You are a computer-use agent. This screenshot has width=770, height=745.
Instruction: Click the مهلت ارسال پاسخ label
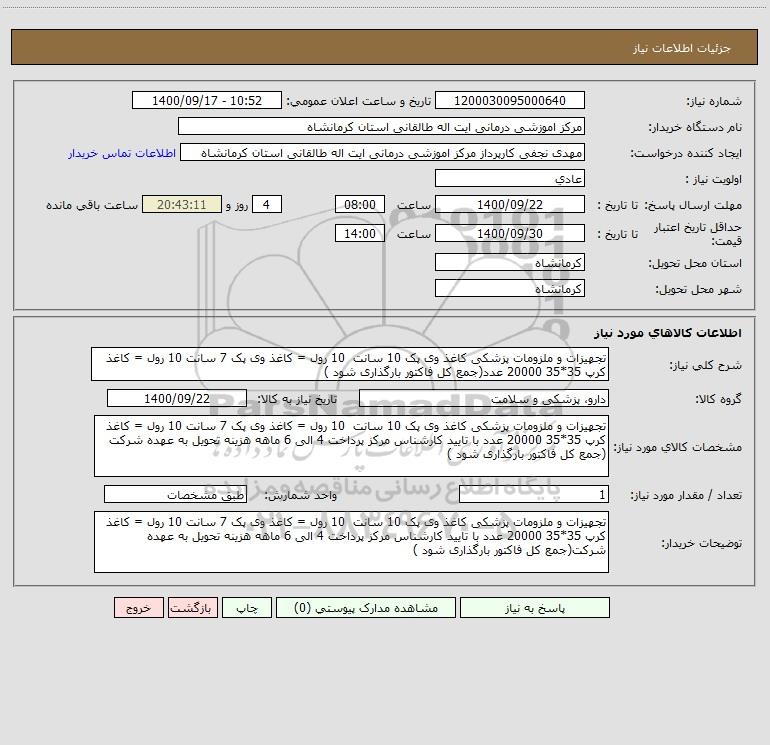coord(693,205)
